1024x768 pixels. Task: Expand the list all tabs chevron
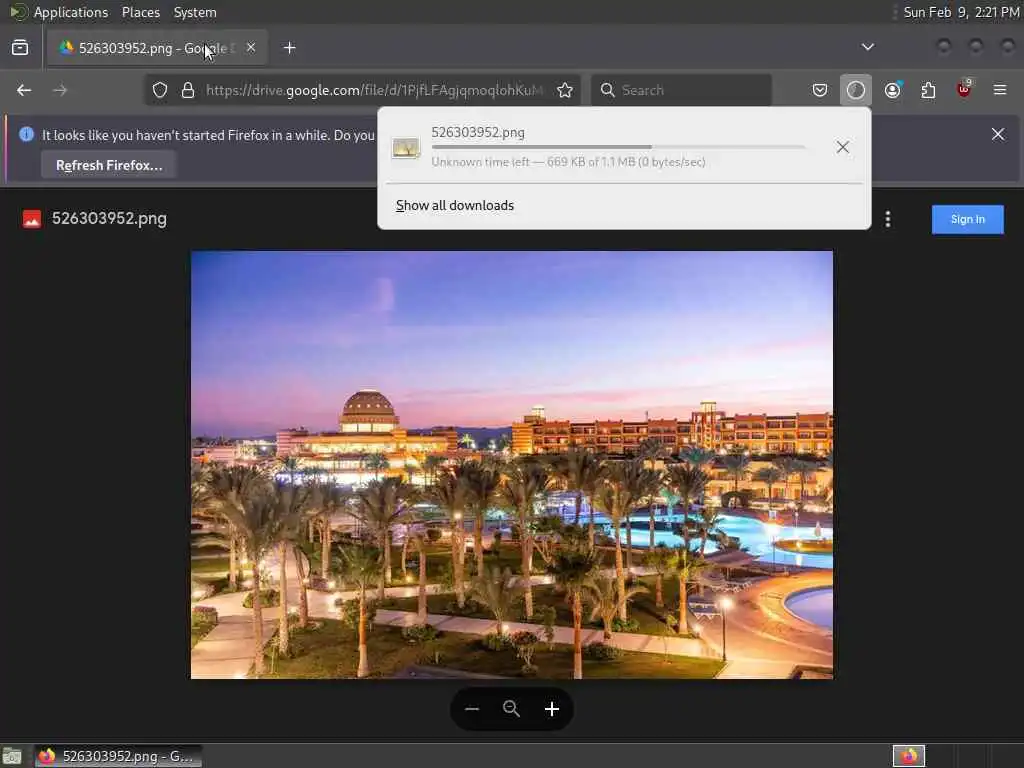tap(867, 47)
